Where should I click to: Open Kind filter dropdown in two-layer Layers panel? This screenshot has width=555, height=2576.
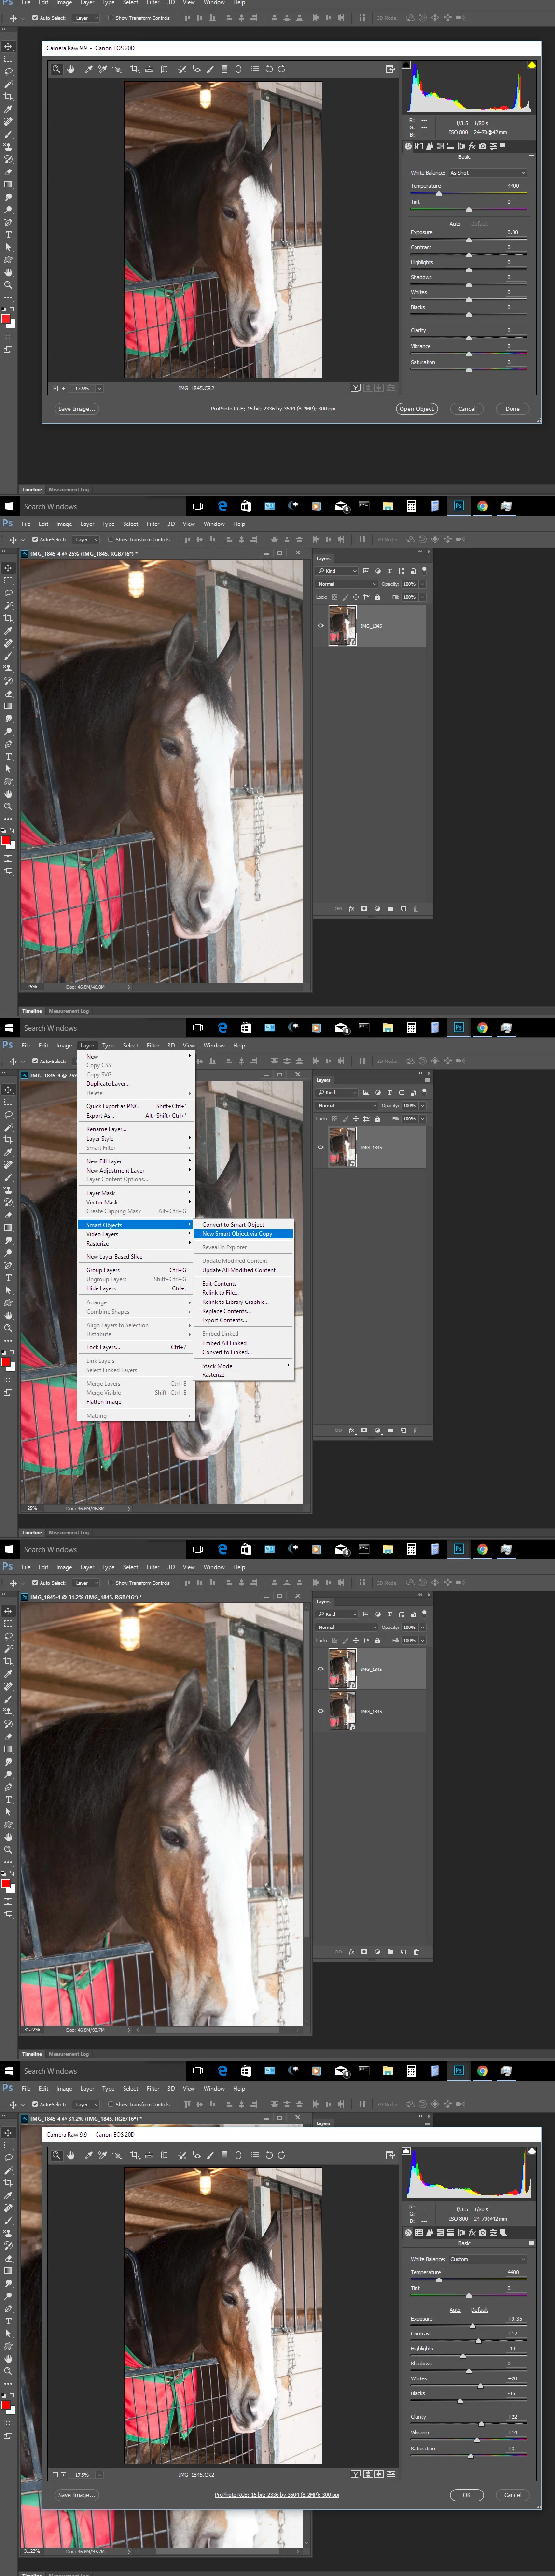337,1614
